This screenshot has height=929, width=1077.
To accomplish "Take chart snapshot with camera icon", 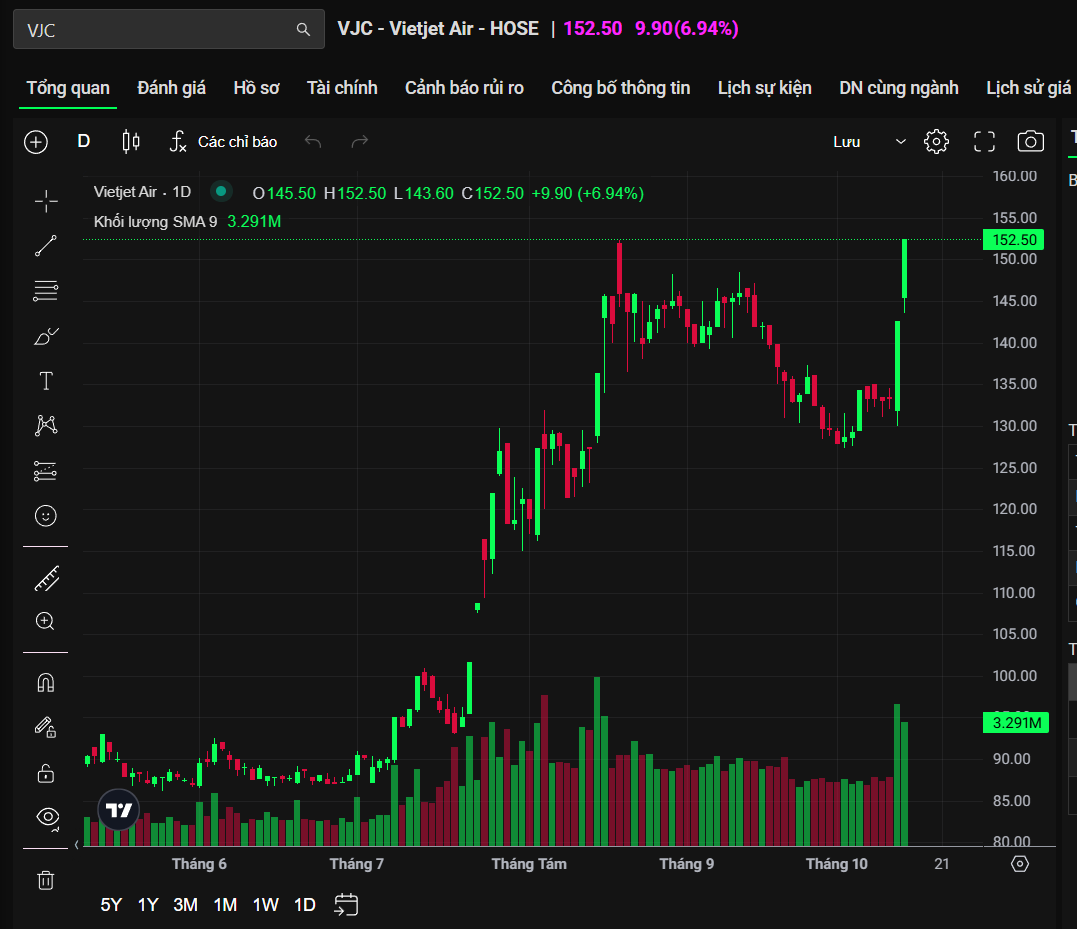I will tap(1030, 142).
